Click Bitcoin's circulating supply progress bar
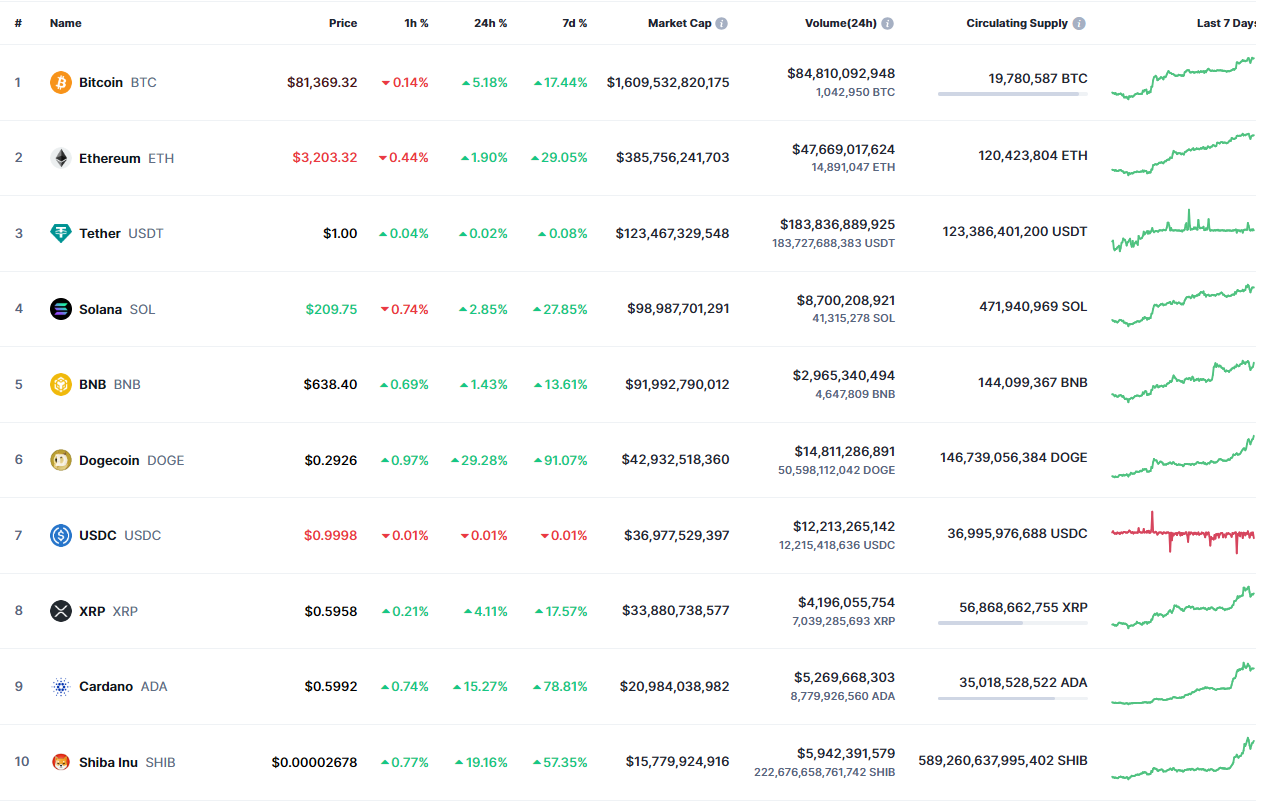The image size is (1280, 801). tap(1013, 94)
